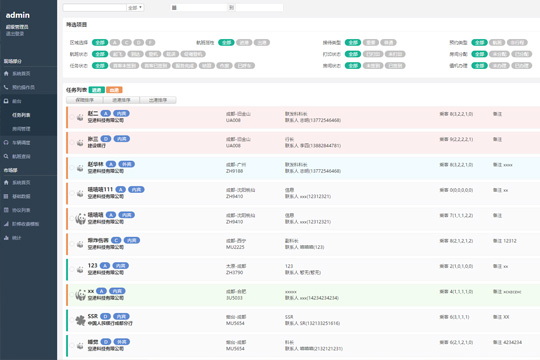Viewport: 540px width, 360px height.
Task: Click the blue D badge beside SSR
Action: pyautogui.click(x=106, y=316)
